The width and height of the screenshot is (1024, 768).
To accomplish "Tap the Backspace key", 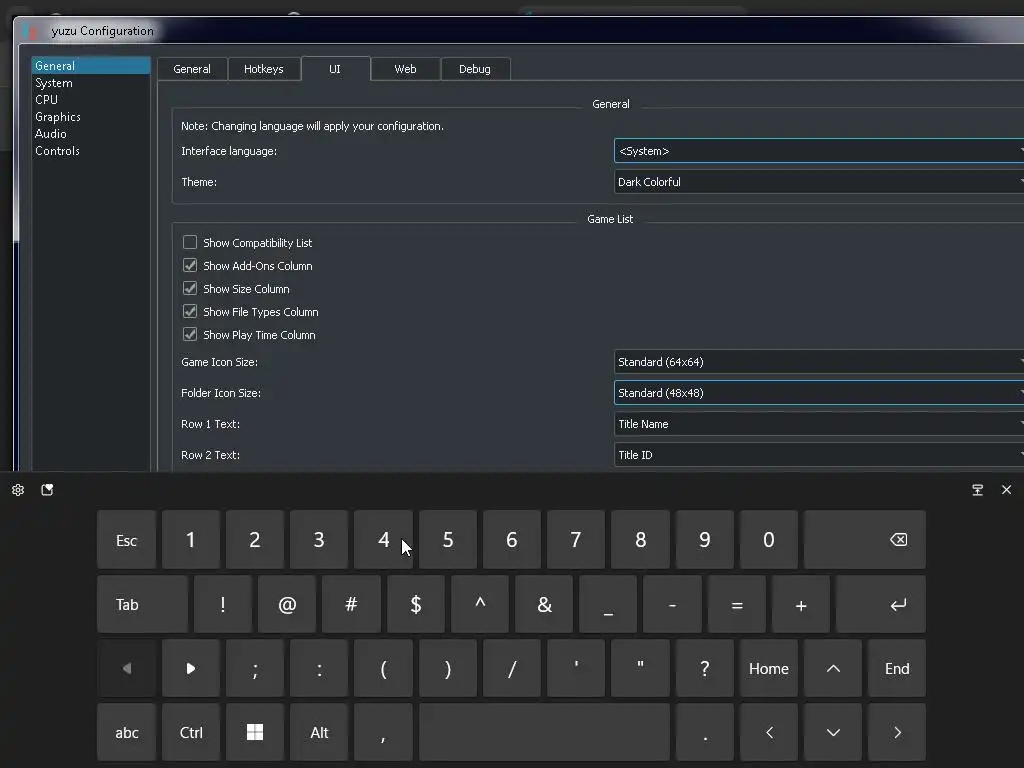I will click(x=865, y=539).
